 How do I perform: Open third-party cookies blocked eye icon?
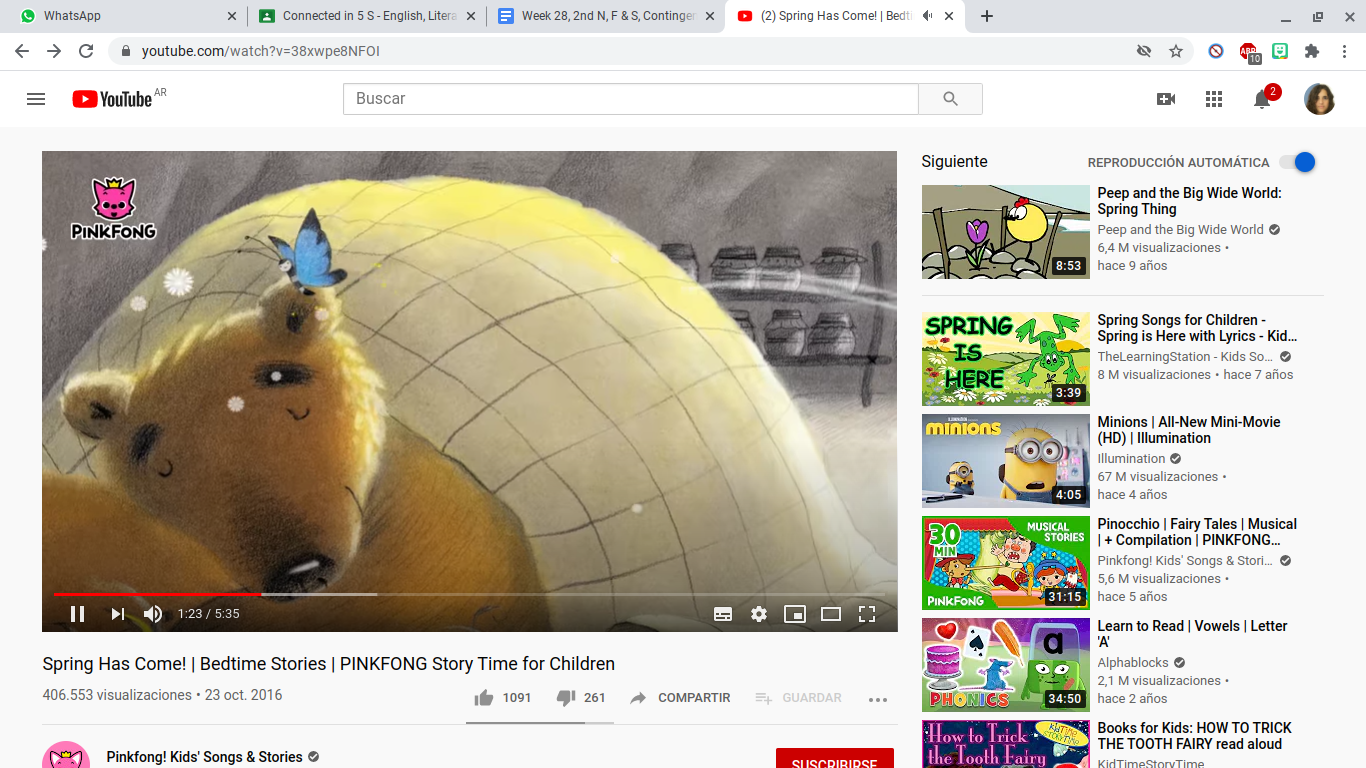[1144, 51]
